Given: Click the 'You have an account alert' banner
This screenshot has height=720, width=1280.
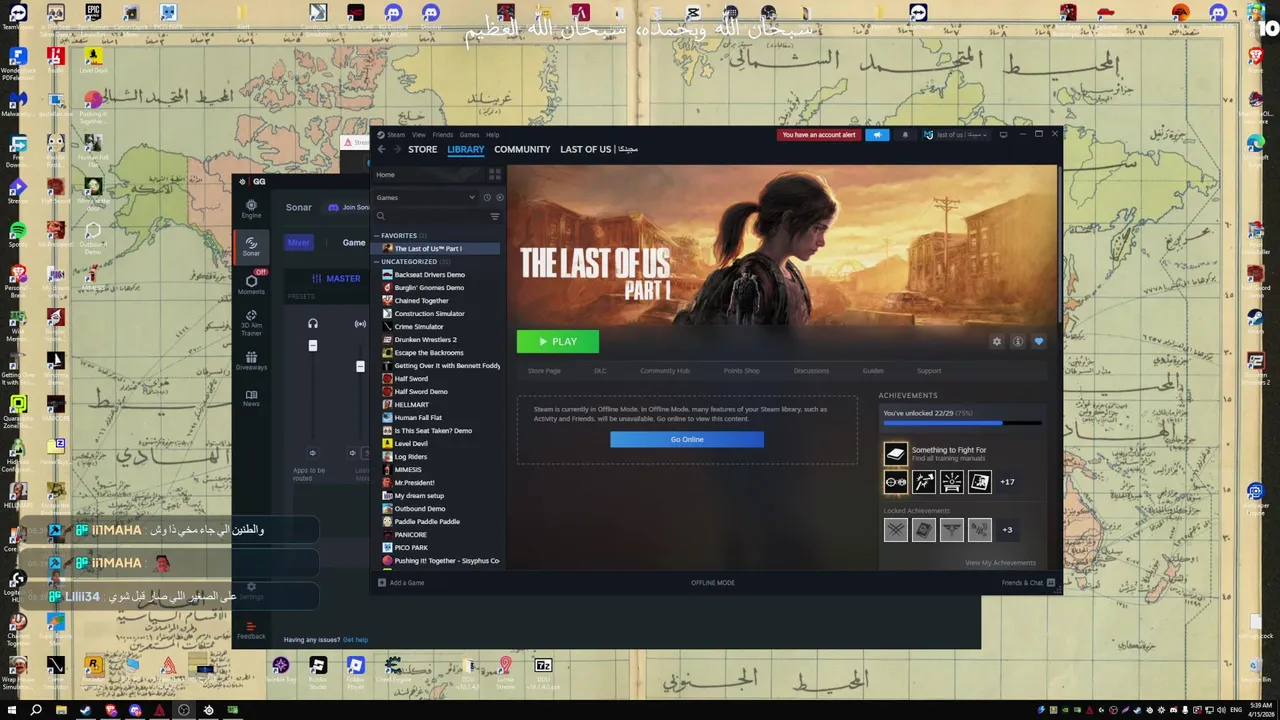Looking at the screenshot, I should coord(819,135).
